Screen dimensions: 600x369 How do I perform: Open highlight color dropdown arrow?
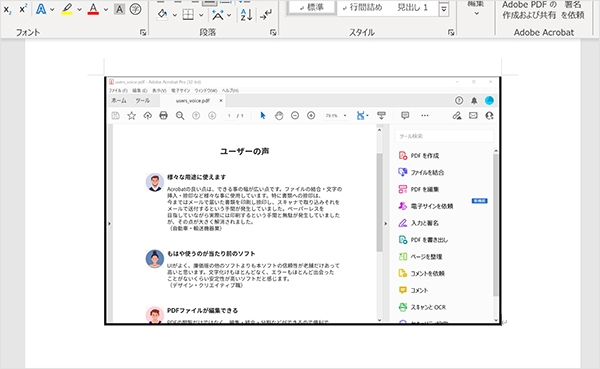[x=79, y=10]
